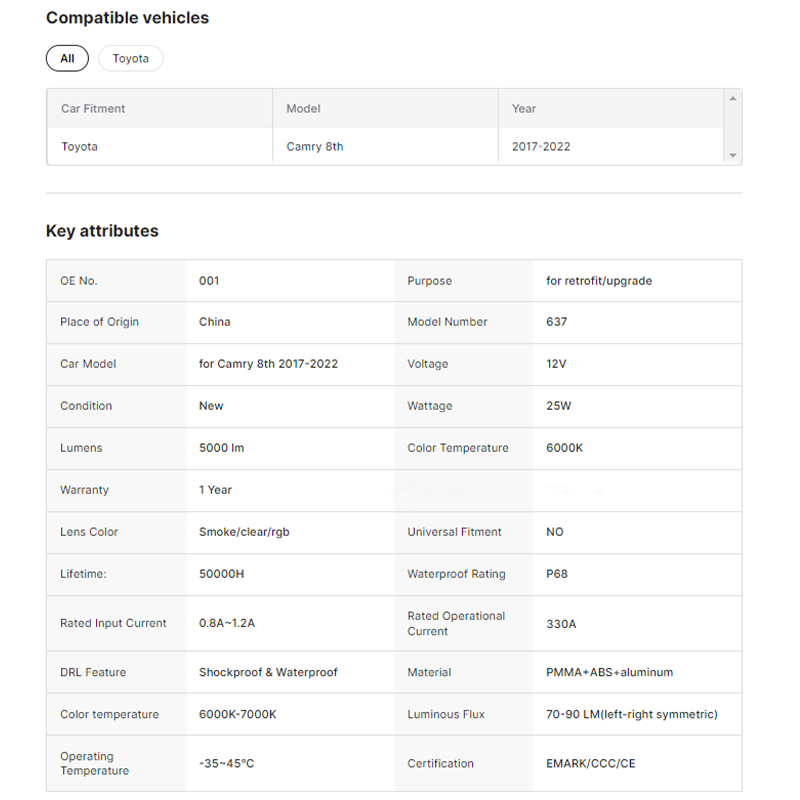Screen dimensions: 800x800
Task: Select the Toyota filter pill
Action: [130, 58]
